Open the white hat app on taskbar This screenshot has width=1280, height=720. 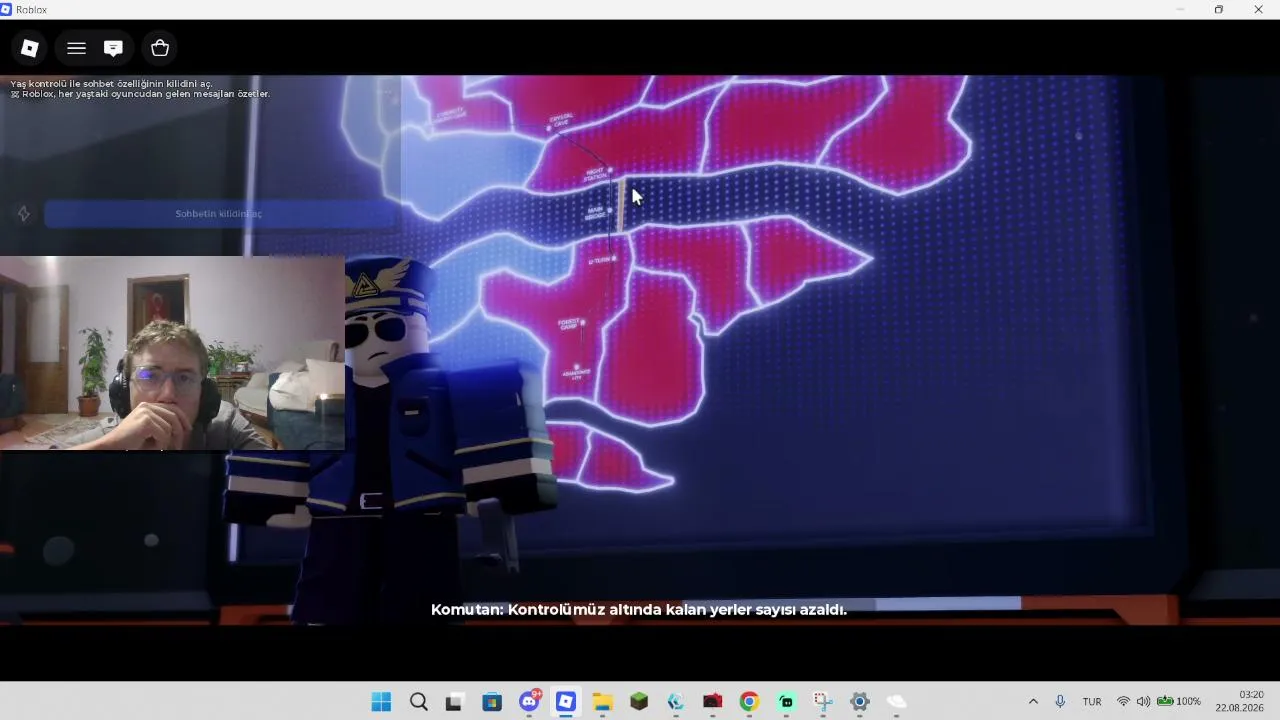coord(896,702)
